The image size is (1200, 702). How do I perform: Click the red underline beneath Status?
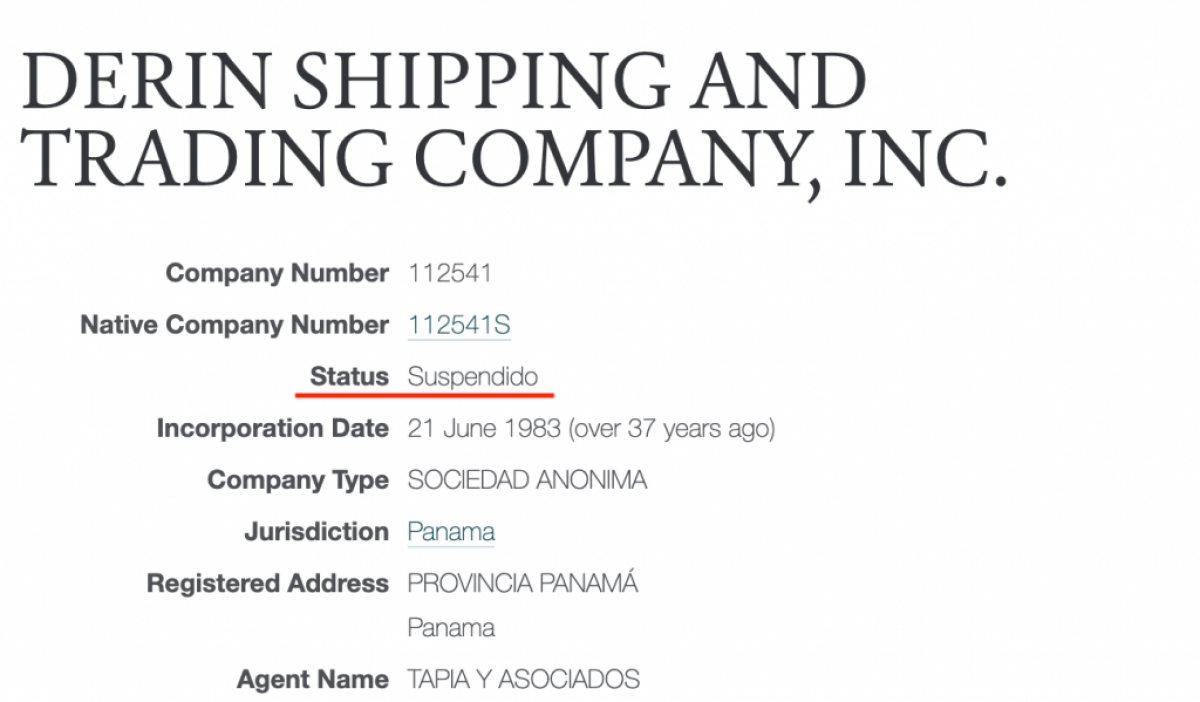(425, 395)
